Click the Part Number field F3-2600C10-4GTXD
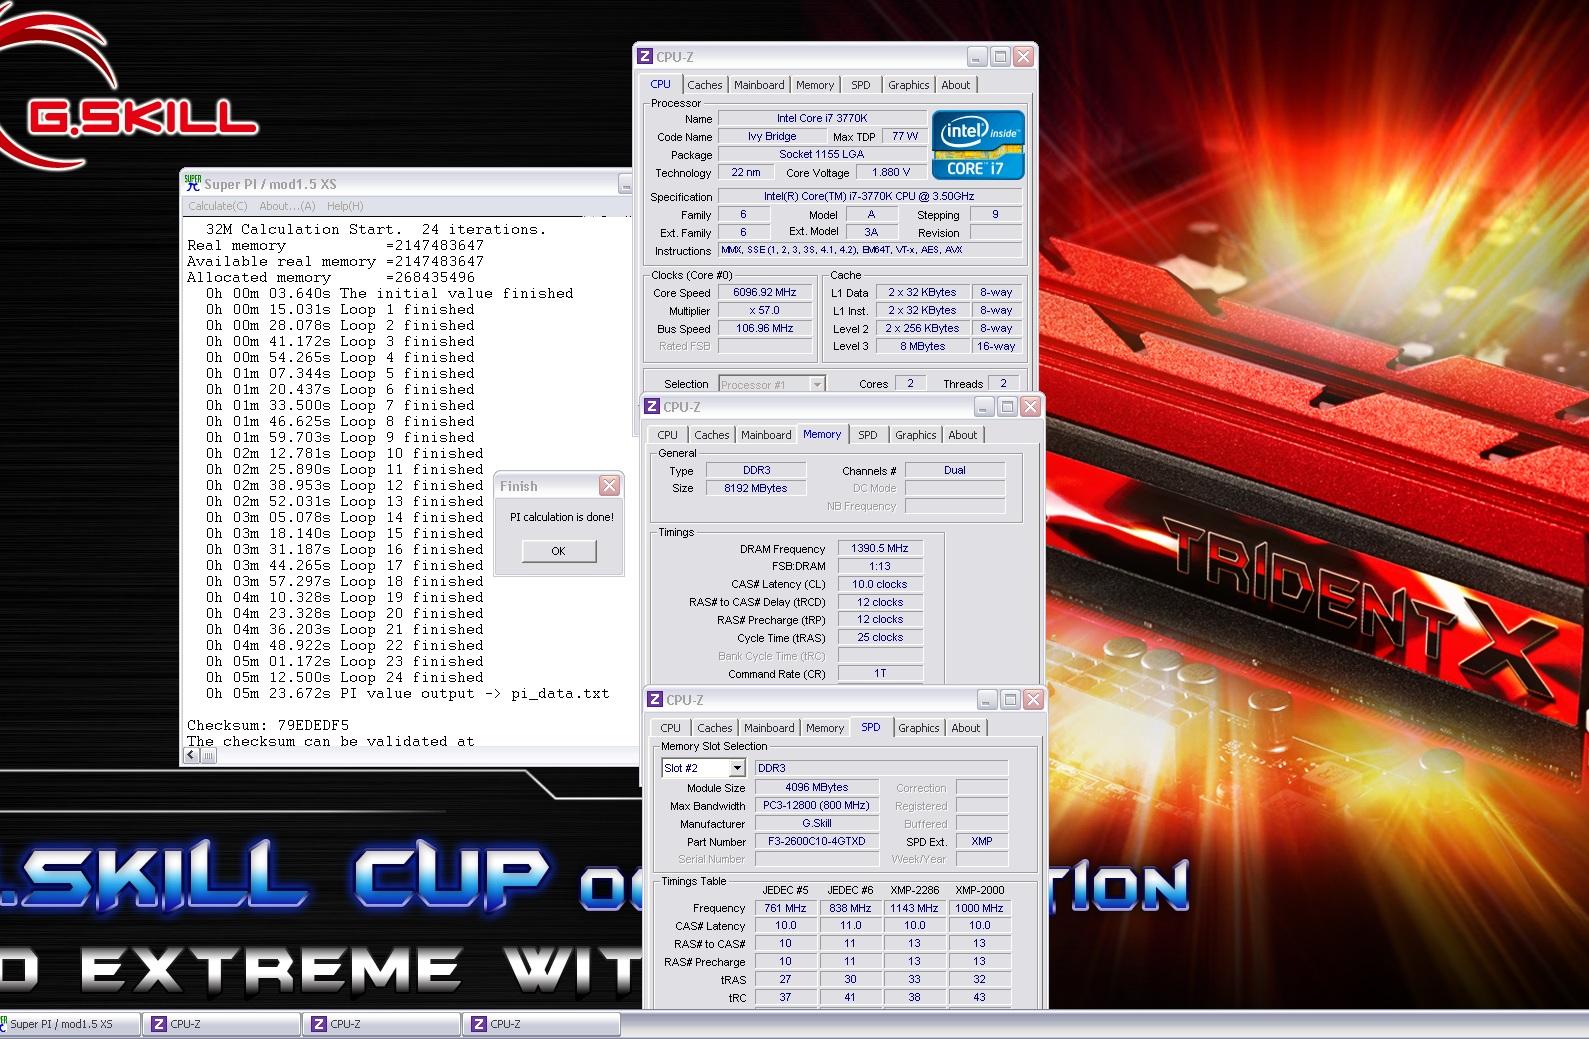The height and width of the screenshot is (1039, 1589). (x=817, y=841)
